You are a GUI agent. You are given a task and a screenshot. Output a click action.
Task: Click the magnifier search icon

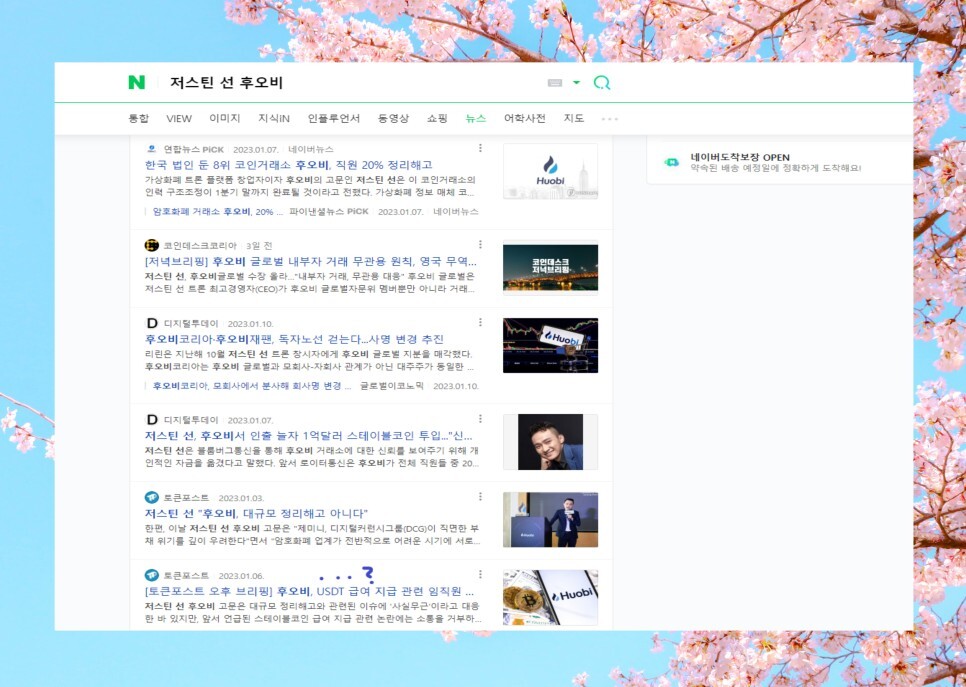pyautogui.click(x=601, y=83)
